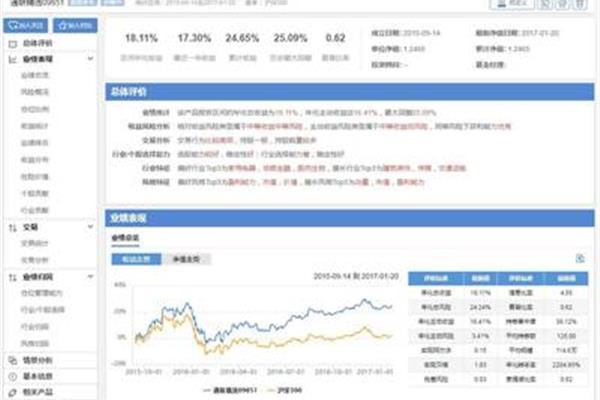Viewport: 600px width, 400px height.
Task: Collapse the 业绩归因 sidebar group chevron
Action: pyautogui.click(x=90, y=277)
